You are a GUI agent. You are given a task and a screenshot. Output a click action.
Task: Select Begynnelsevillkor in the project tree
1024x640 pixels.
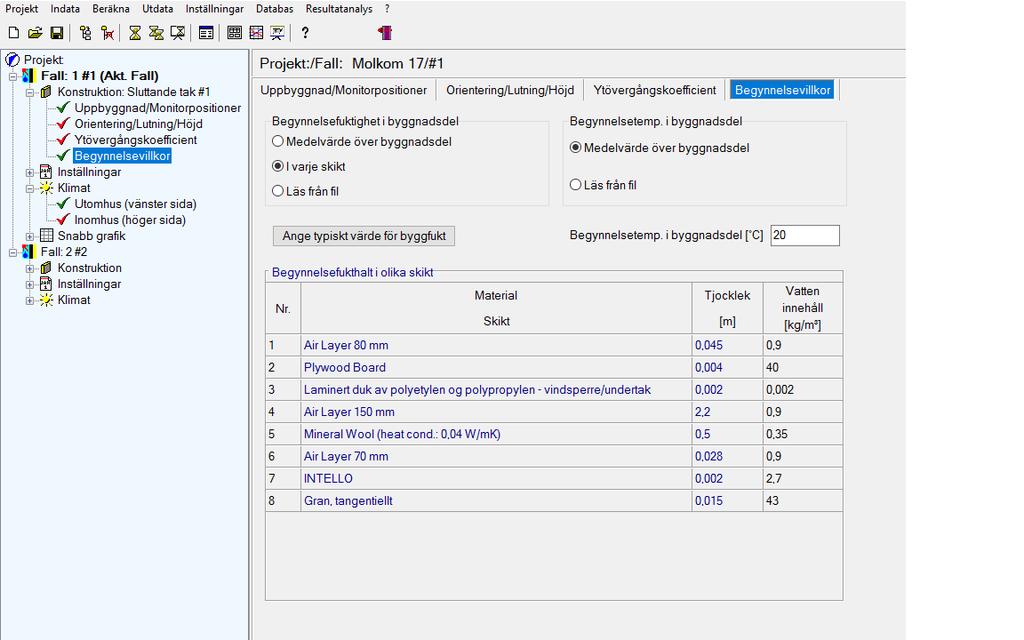[122, 155]
